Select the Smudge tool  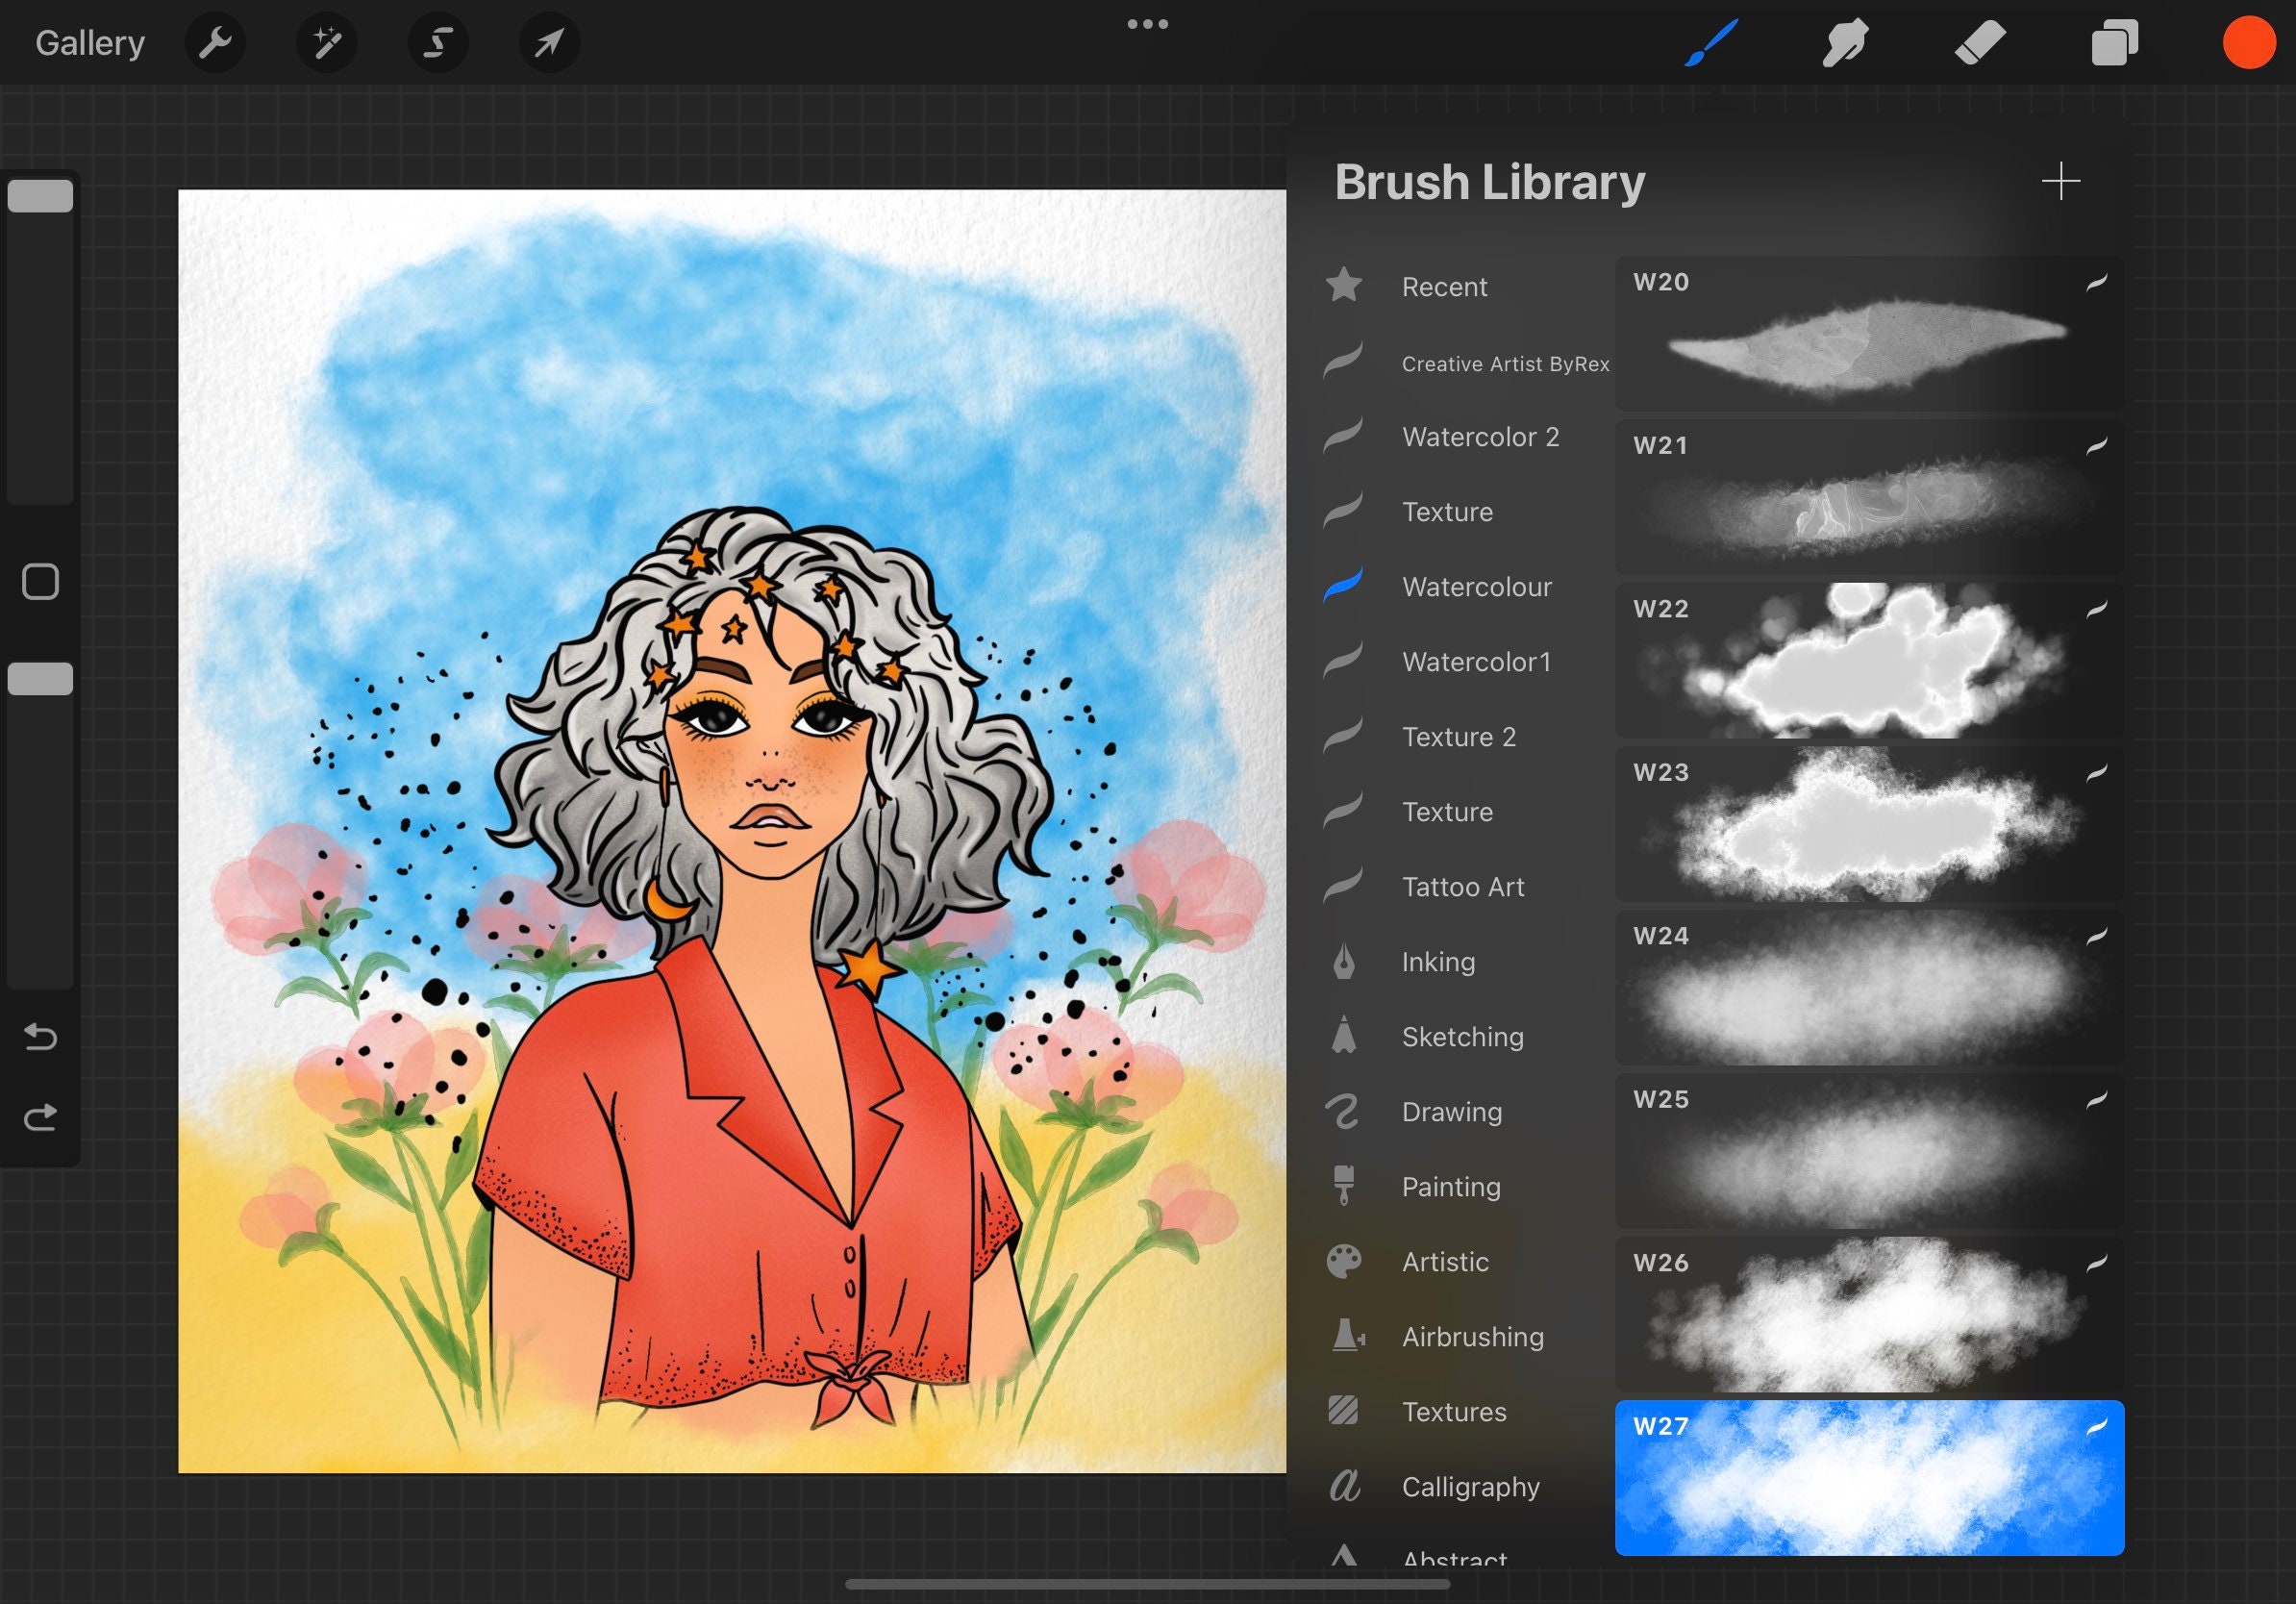point(1845,42)
